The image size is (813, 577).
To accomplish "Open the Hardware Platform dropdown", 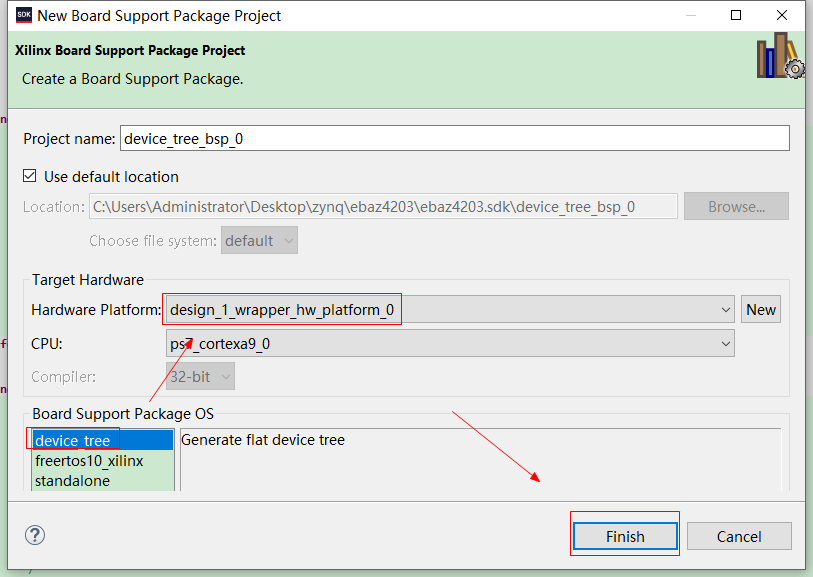I will tap(726, 309).
